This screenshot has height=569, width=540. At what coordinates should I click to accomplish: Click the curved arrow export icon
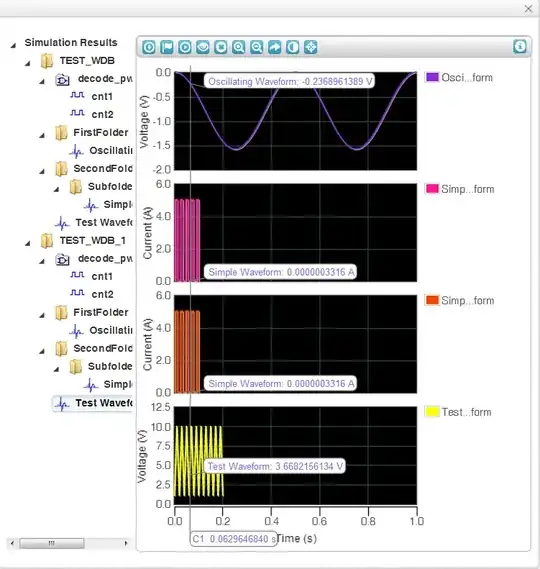[274, 47]
